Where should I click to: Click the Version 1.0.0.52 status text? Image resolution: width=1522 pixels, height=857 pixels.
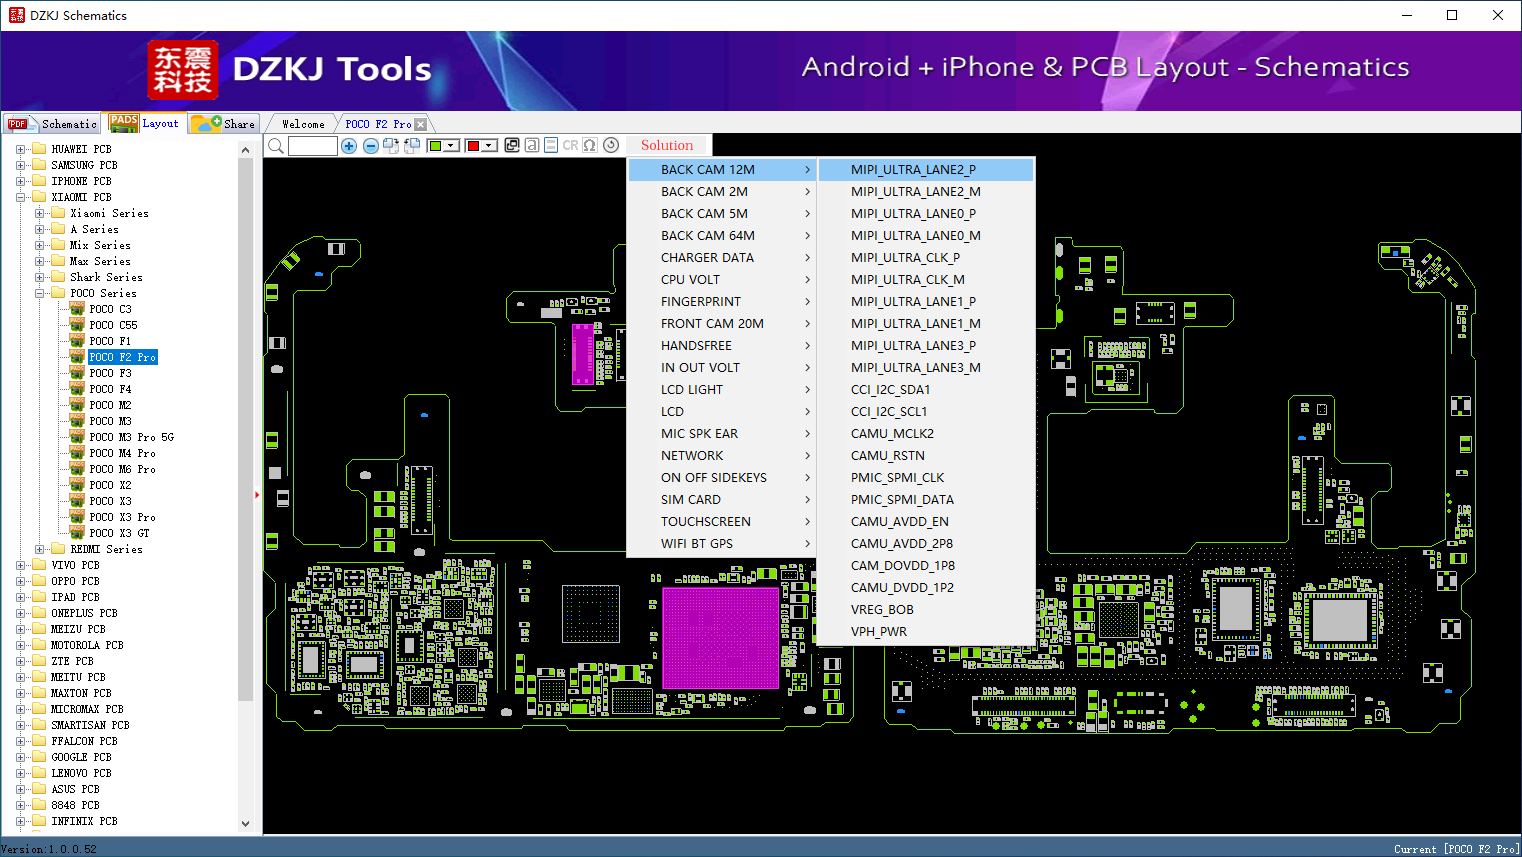(x=50, y=849)
